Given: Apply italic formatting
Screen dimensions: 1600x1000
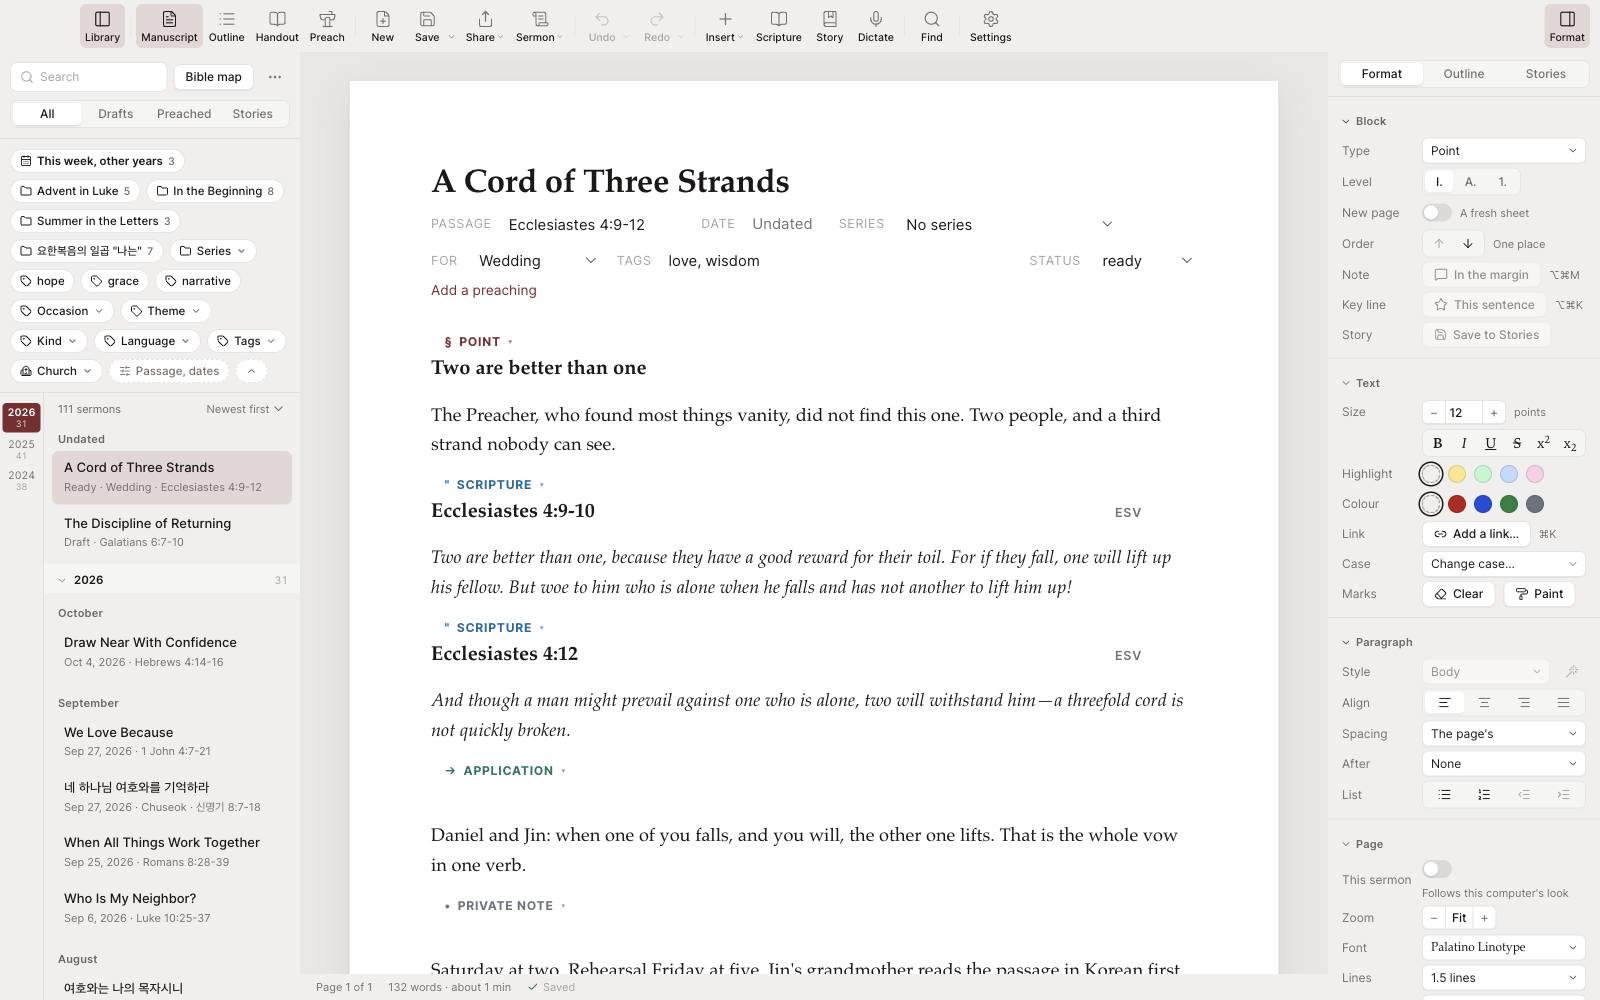Looking at the screenshot, I should click(x=1464, y=443).
